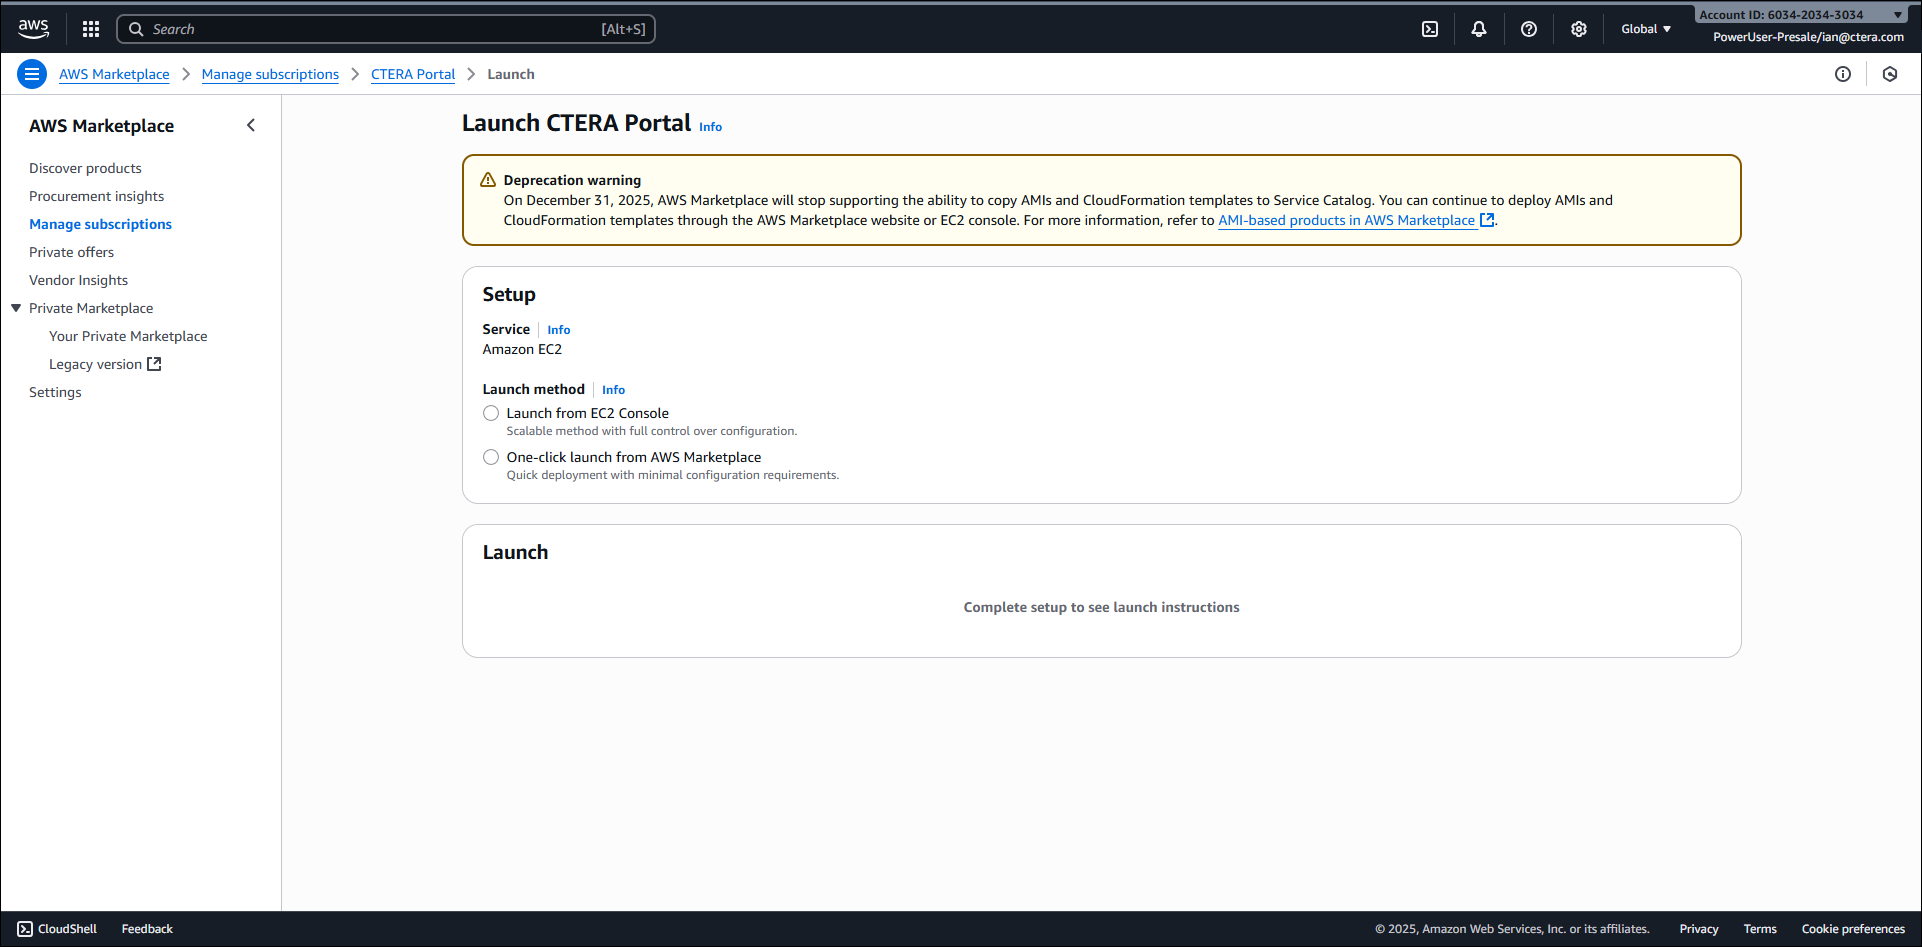The height and width of the screenshot is (947, 1922).
Task: Click Info link next to page title
Action: coord(710,127)
